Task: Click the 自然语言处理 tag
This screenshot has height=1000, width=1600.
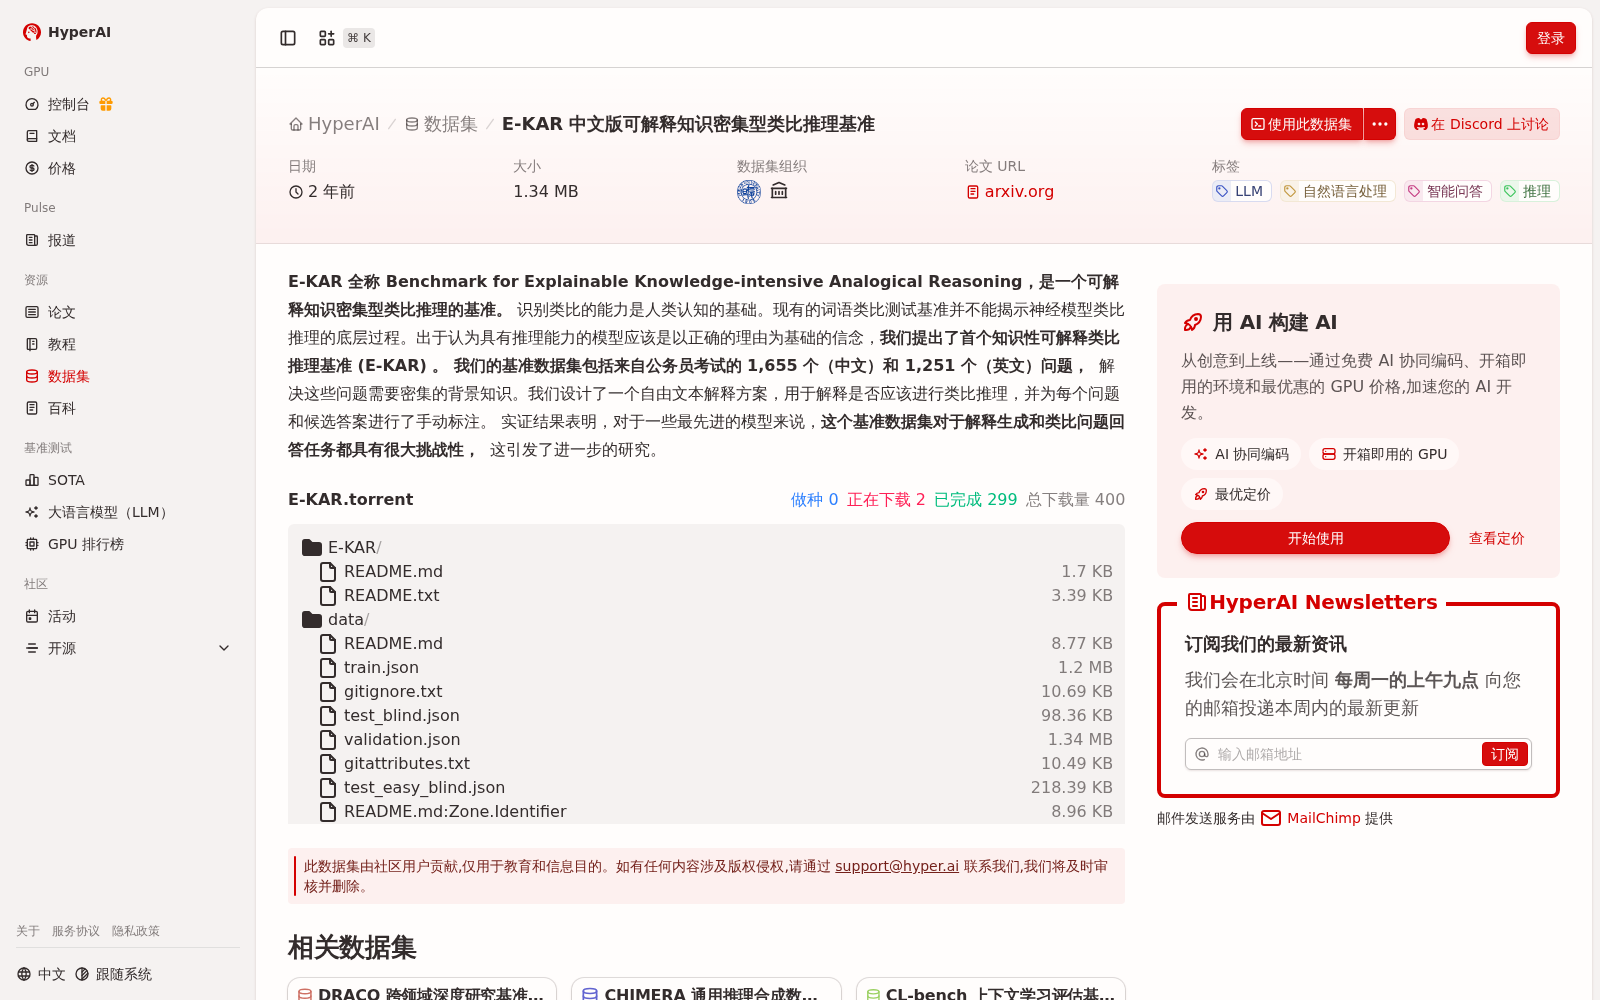Action: click(1337, 191)
